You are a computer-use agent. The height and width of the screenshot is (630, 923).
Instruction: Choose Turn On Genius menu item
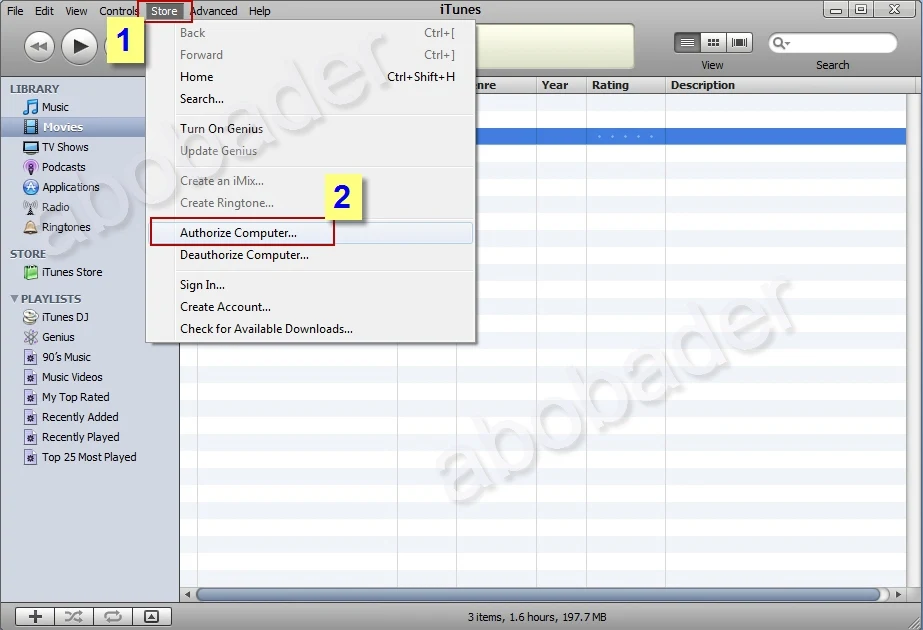pyautogui.click(x=310, y=128)
